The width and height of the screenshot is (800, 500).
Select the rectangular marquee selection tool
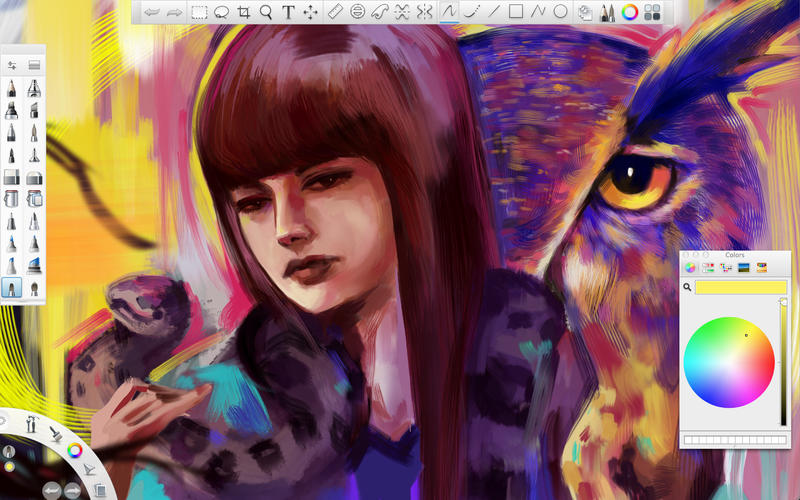(x=199, y=13)
